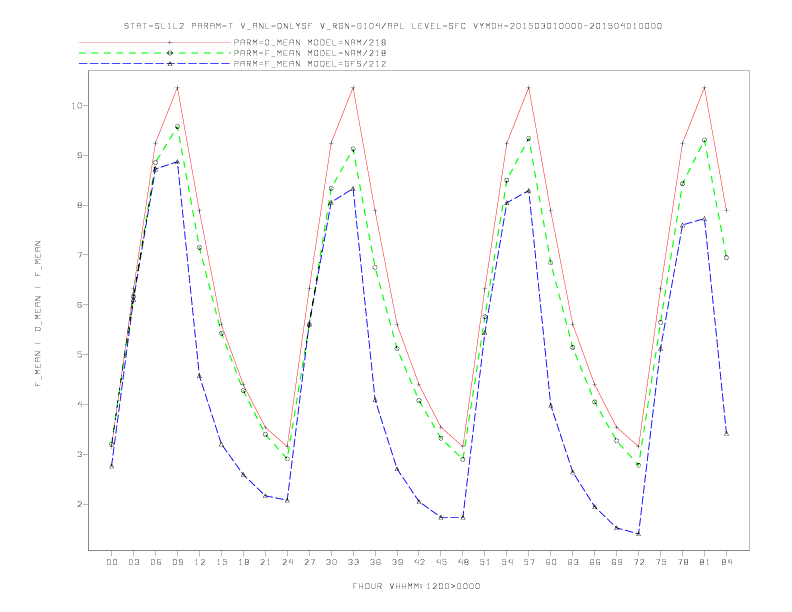Click y-axis tick value 10

pyautogui.click(x=77, y=106)
